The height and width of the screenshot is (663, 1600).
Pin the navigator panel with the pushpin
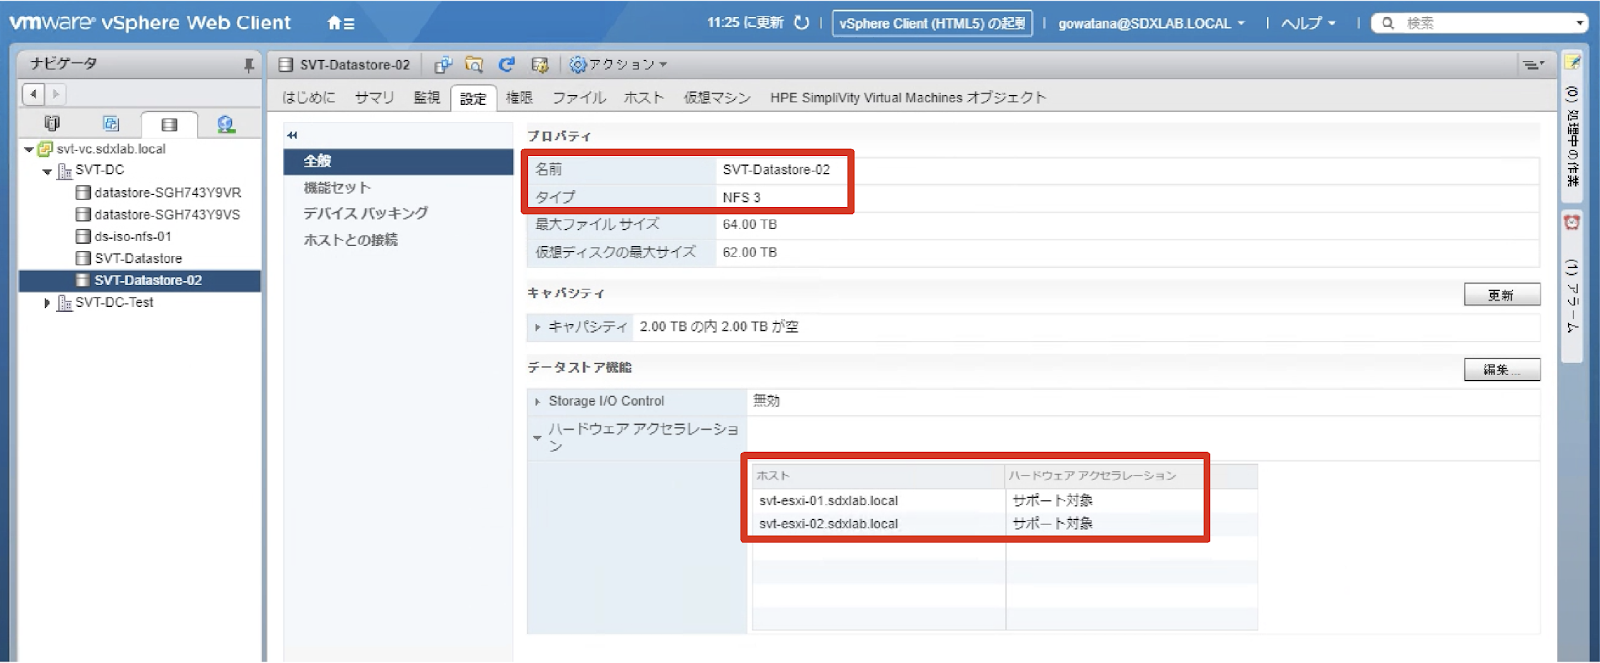[248, 65]
